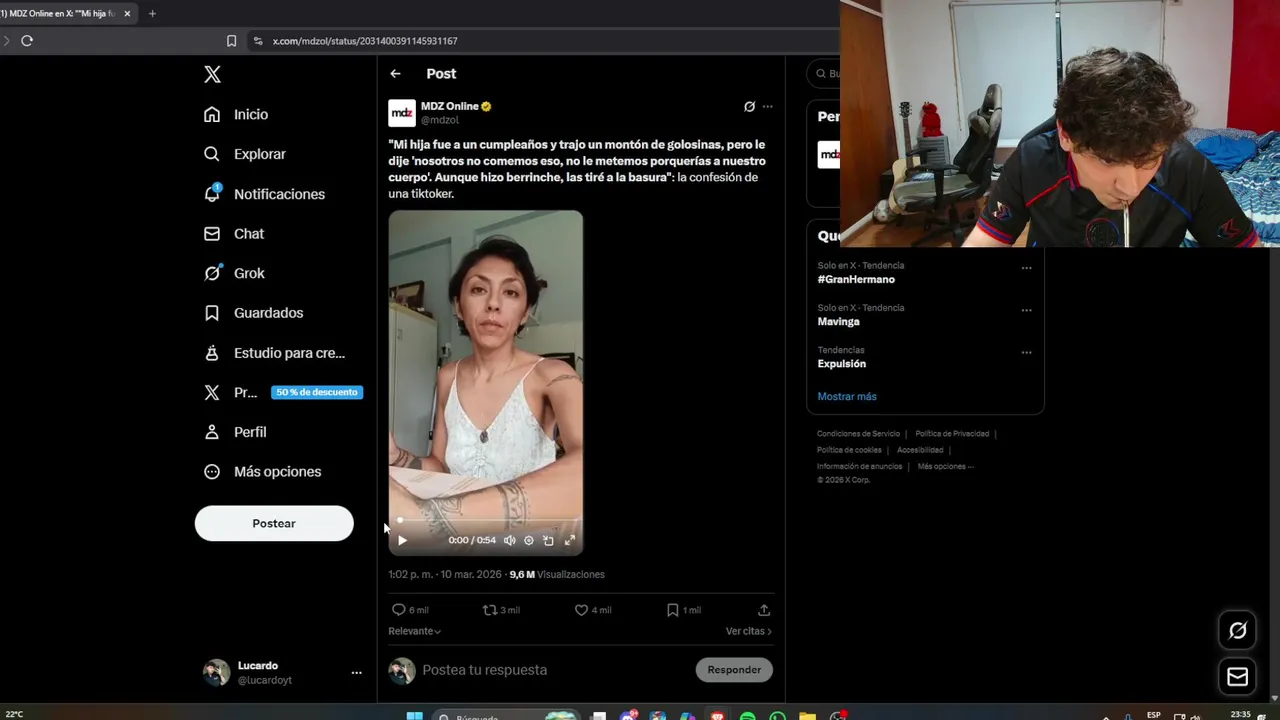The height and width of the screenshot is (720, 1280).
Task: Open Más opciones menu
Action: tap(263, 471)
